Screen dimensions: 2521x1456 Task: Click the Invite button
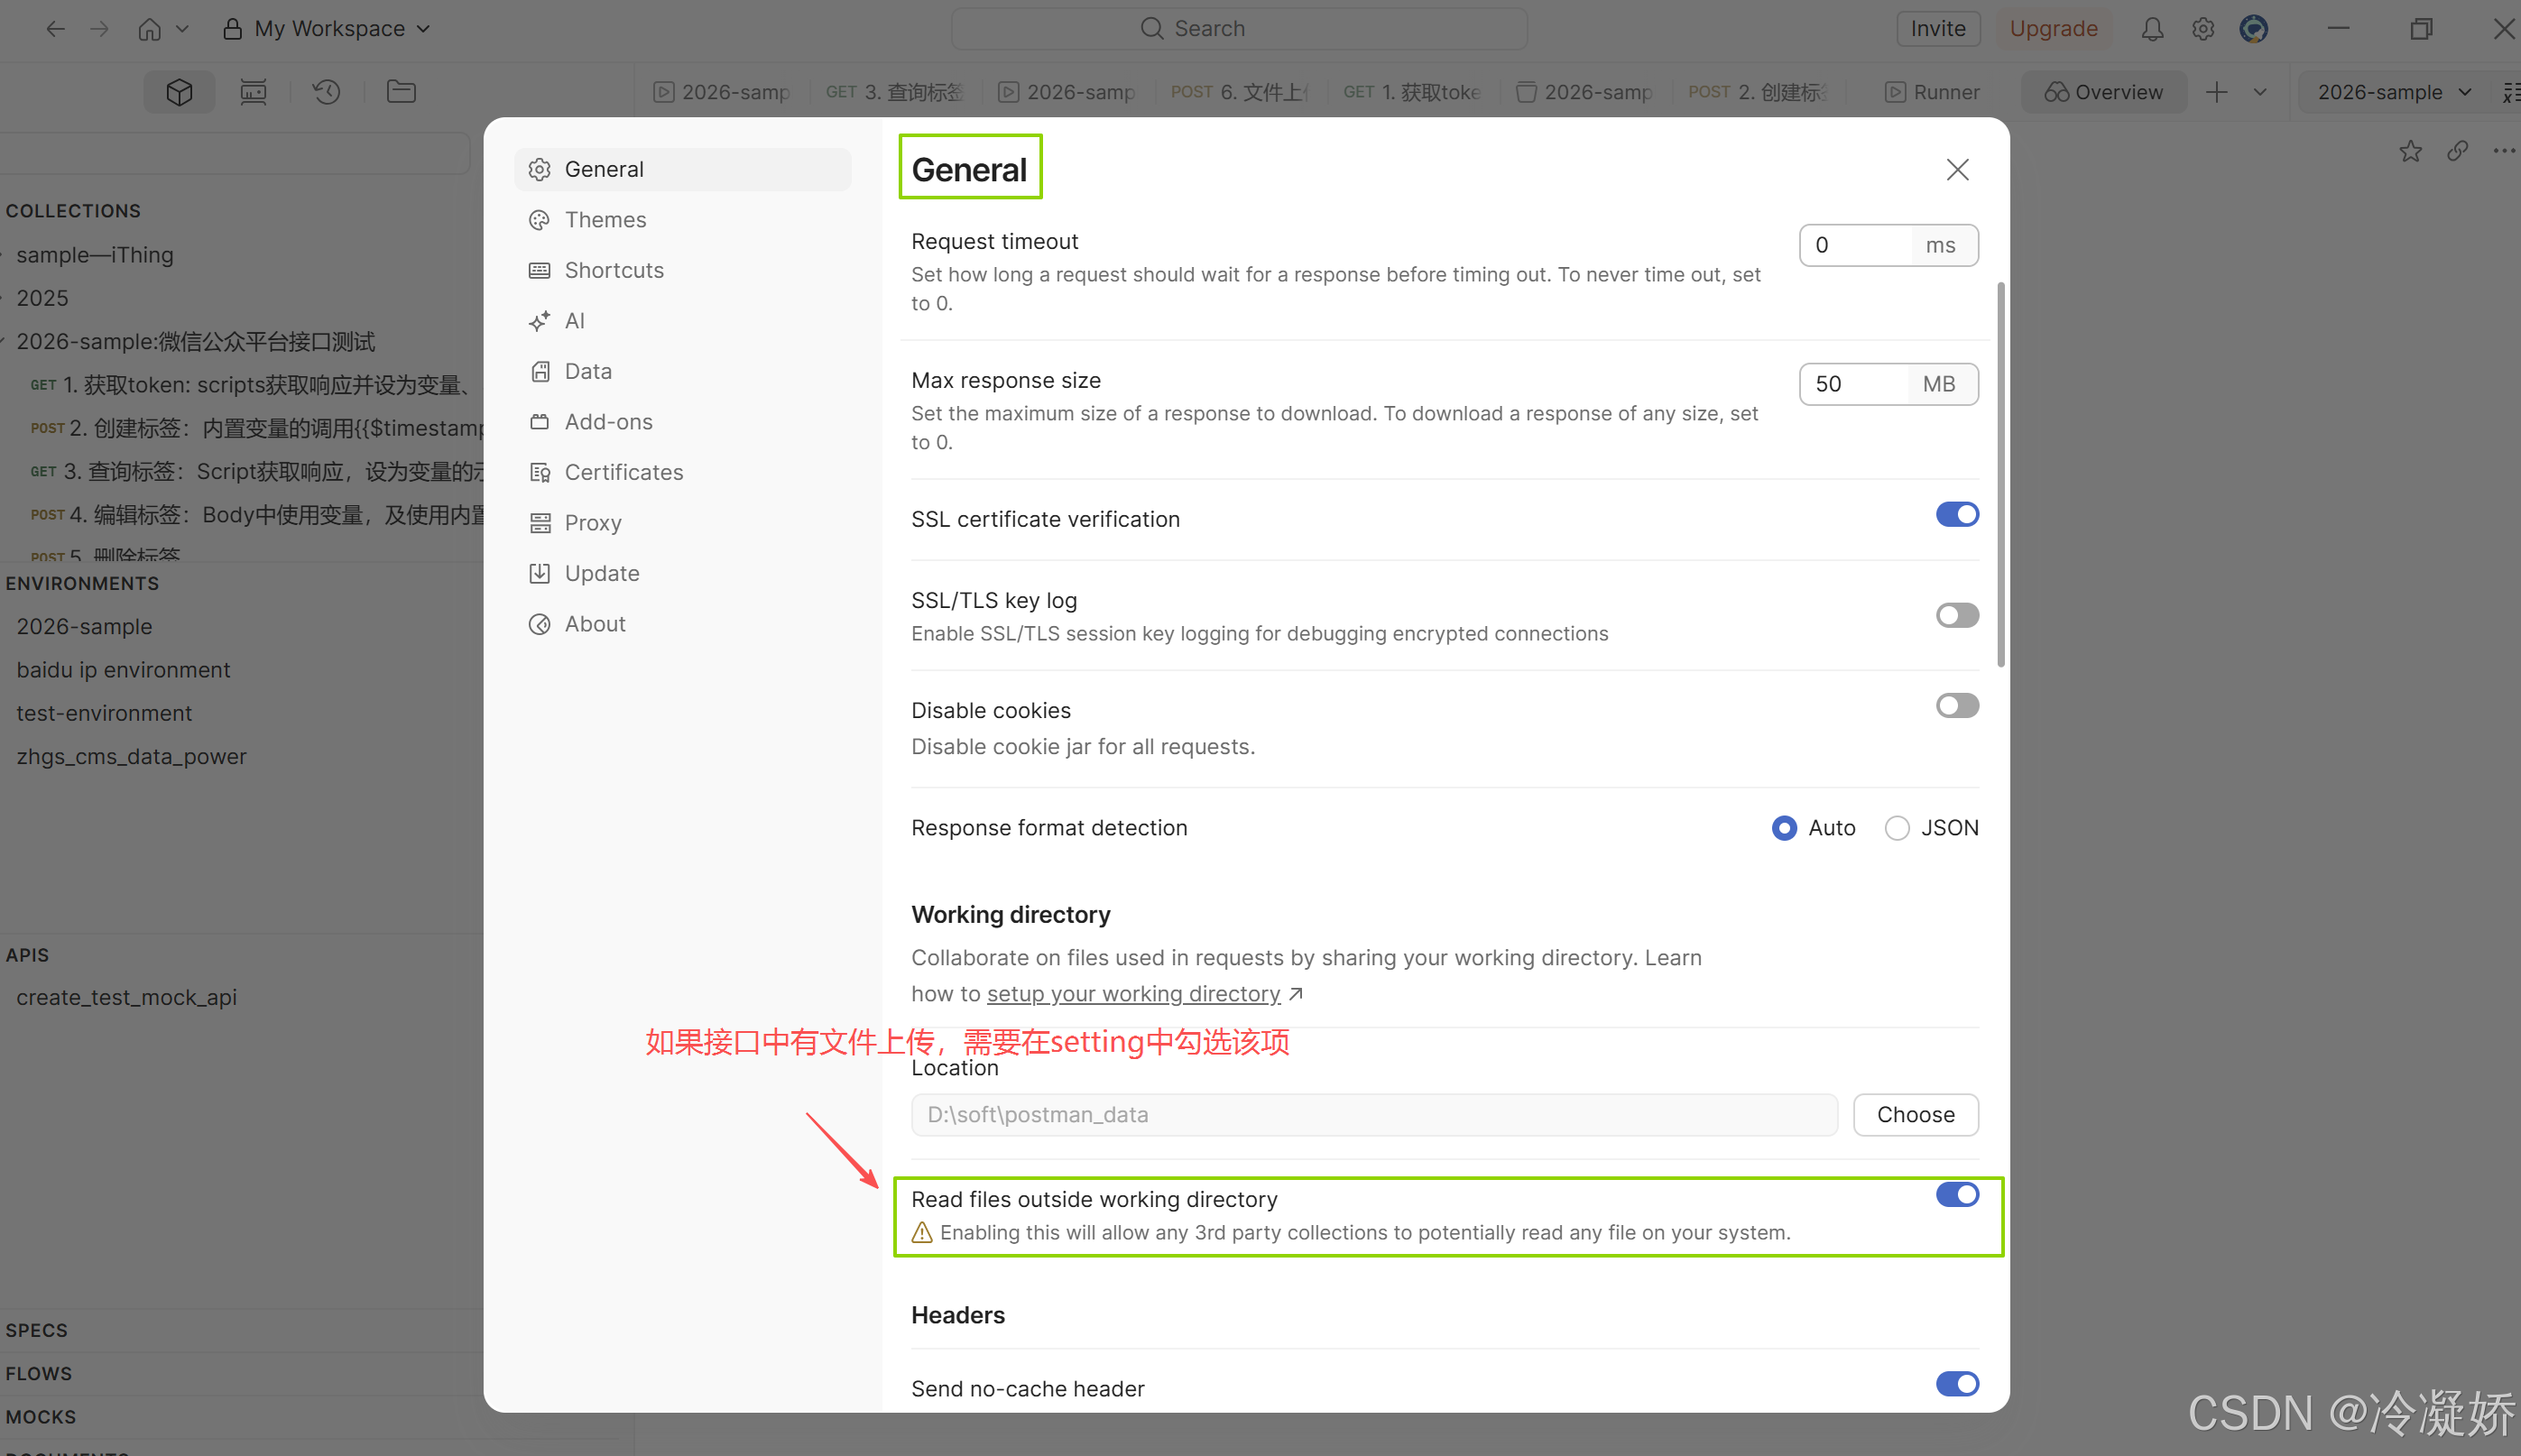pyautogui.click(x=1938, y=29)
